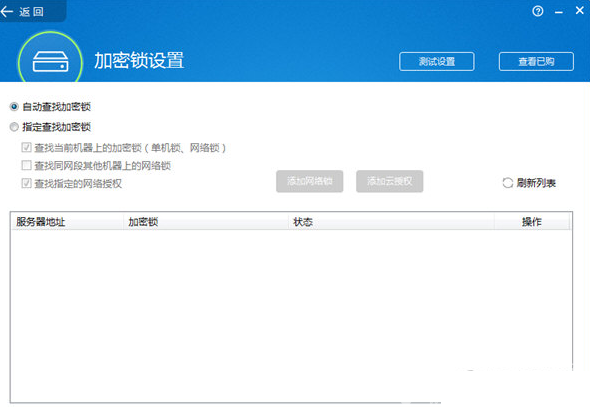Screen dimensions: 590x414
Task: Click the 刷新列表 link
Action: click(x=536, y=183)
